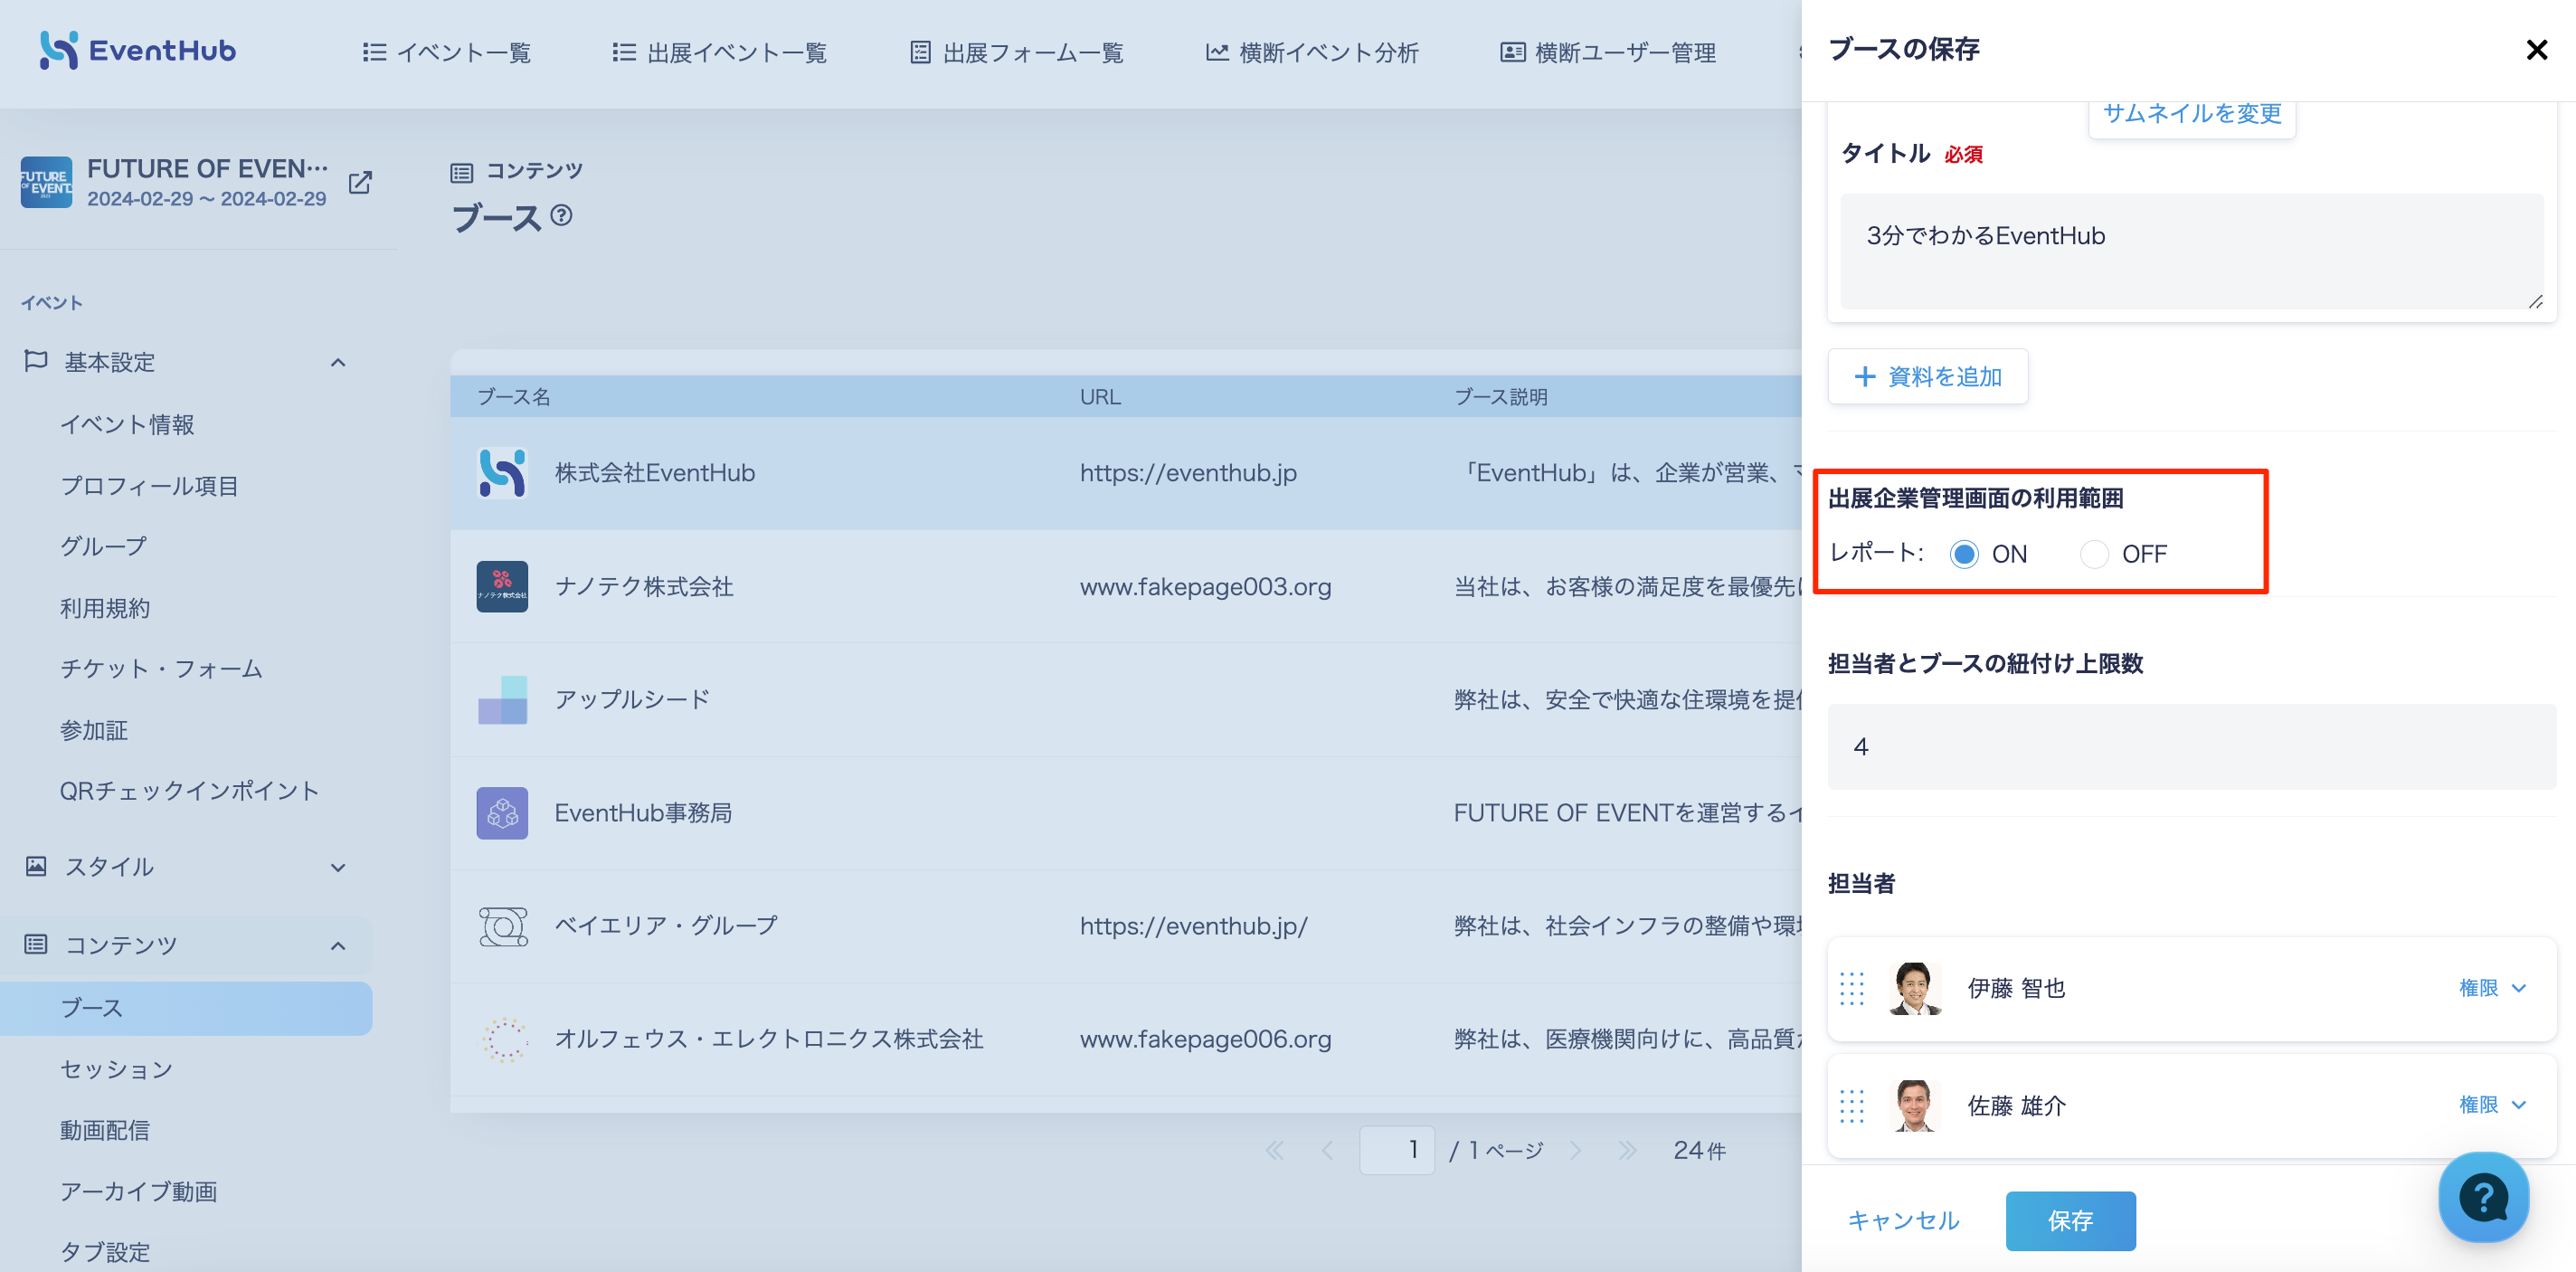
Task: Click 伊藤 智也 avatar photo
Action: (x=1914, y=989)
